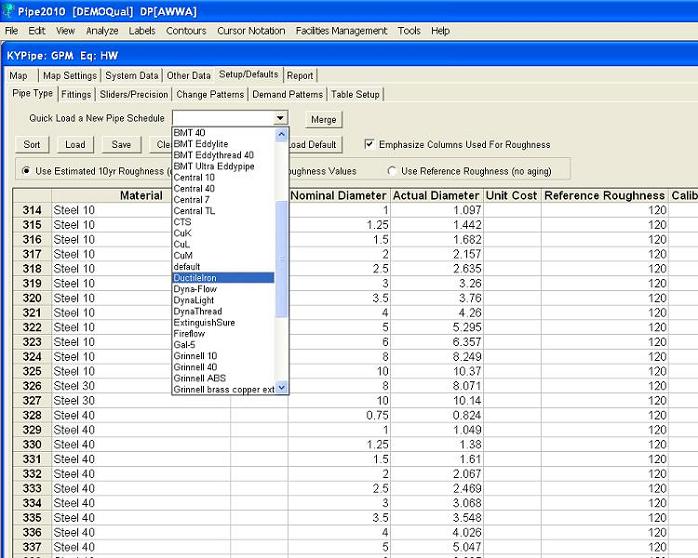This screenshot has height=558, width=698.
Task: Open the View menu
Action: (65, 31)
